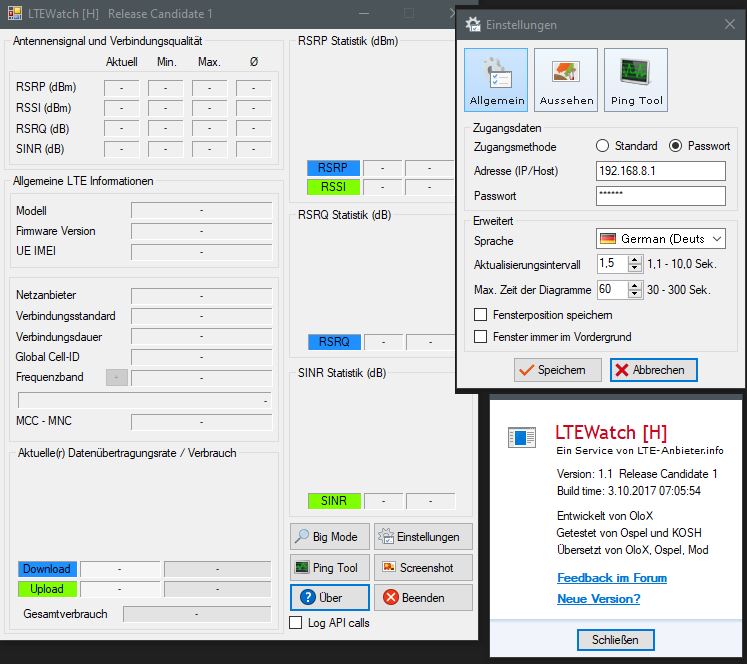This screenshot has height=664, width=747.
Task: Click the Modell value field
Action: point(202,210)
